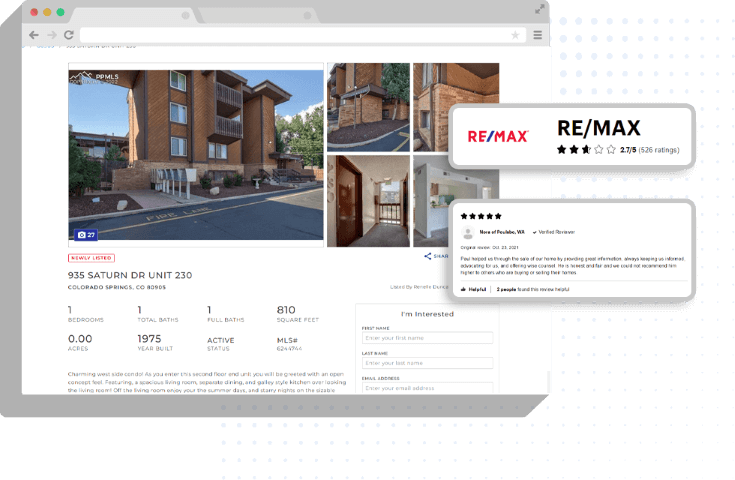Click the address 935 Saturn Dr Unit 230

point(130,275)
